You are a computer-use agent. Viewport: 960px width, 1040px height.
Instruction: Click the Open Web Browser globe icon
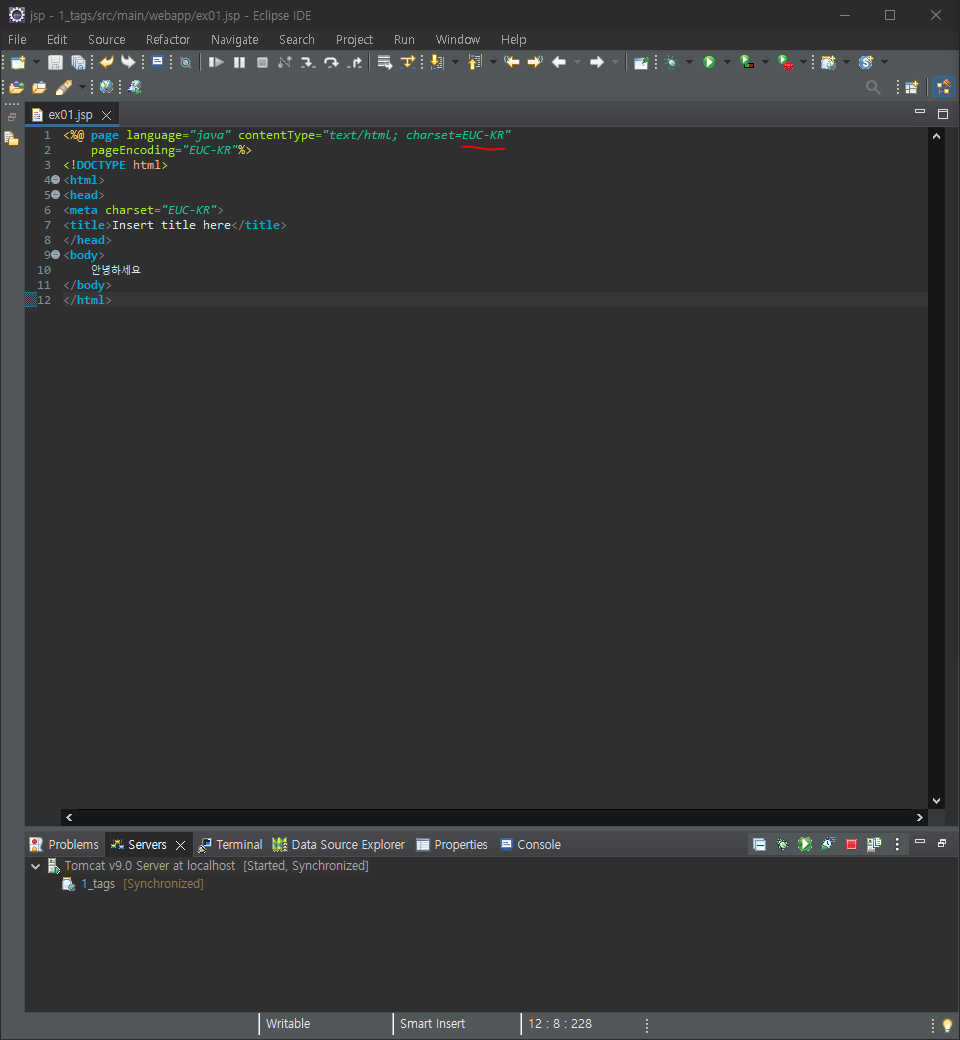[x=106, y=87]
